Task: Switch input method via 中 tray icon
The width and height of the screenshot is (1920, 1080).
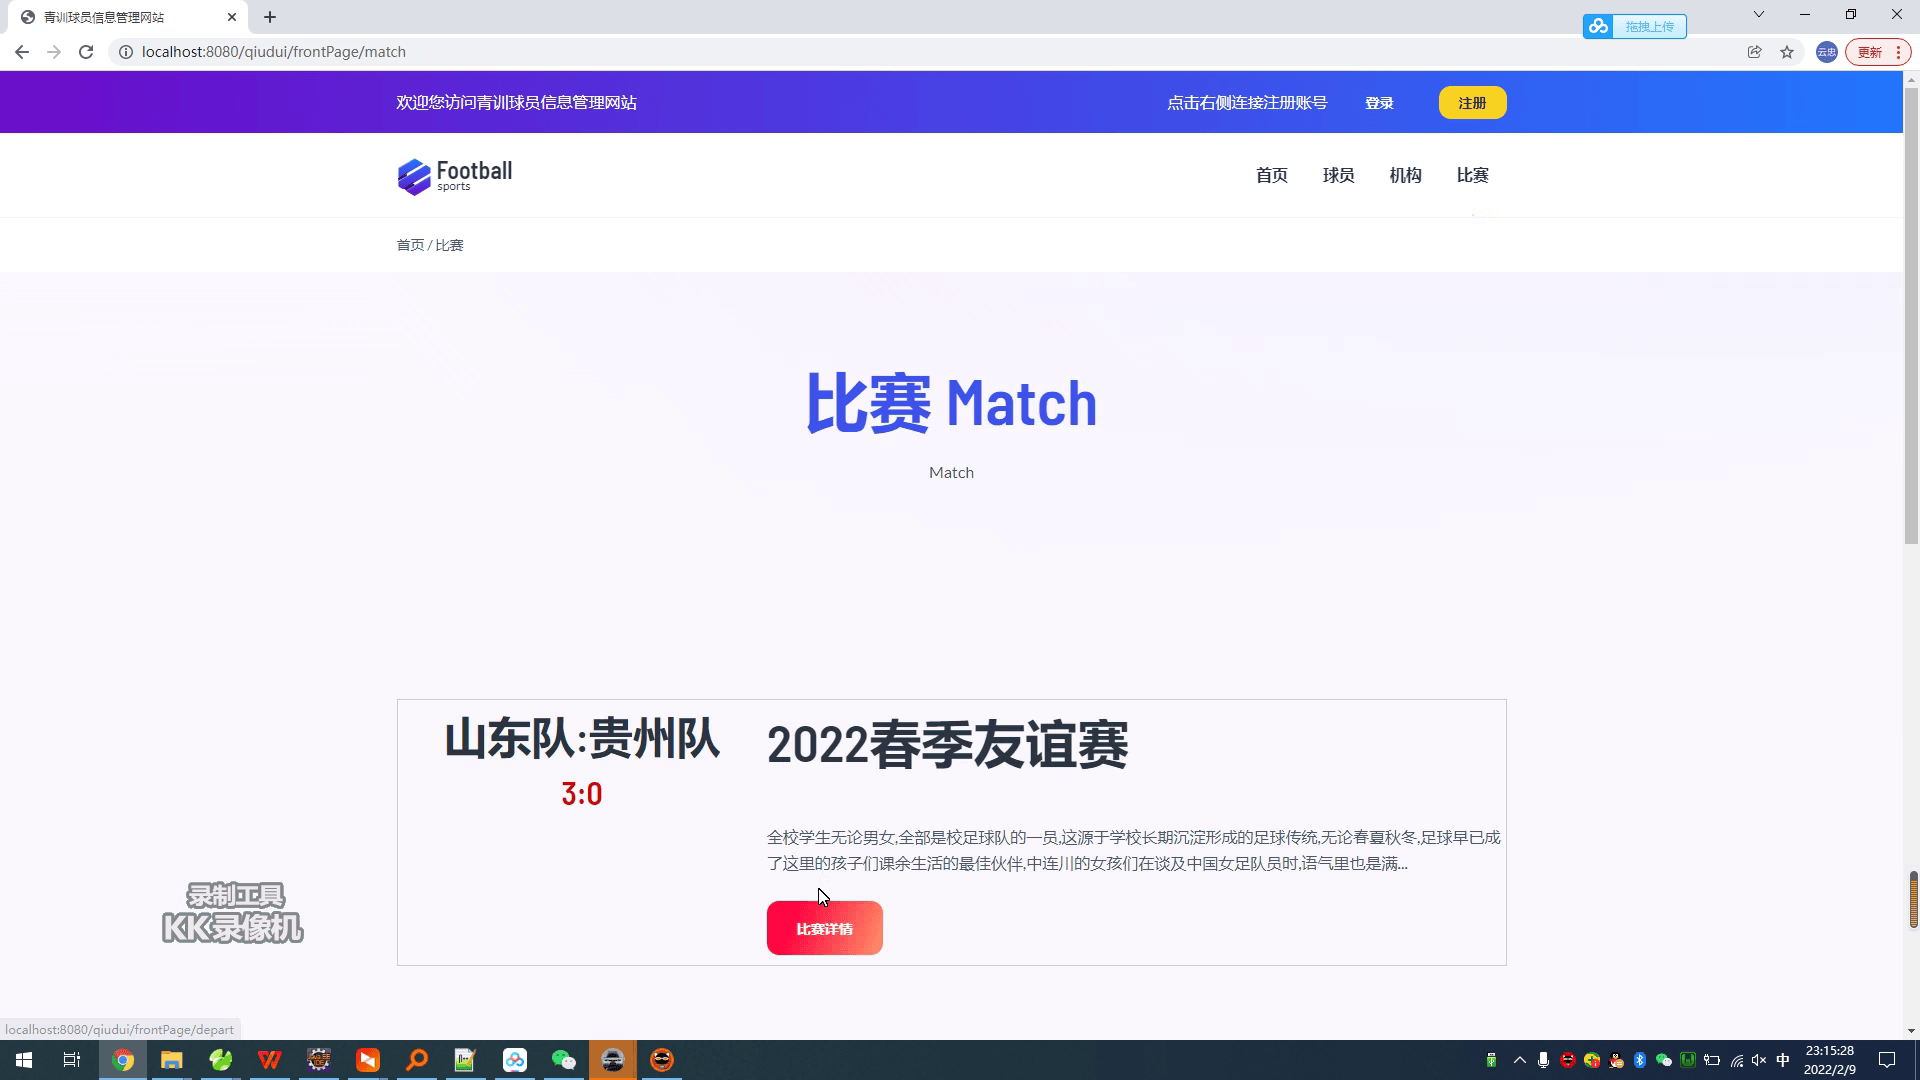Action: (1781, 1059)
